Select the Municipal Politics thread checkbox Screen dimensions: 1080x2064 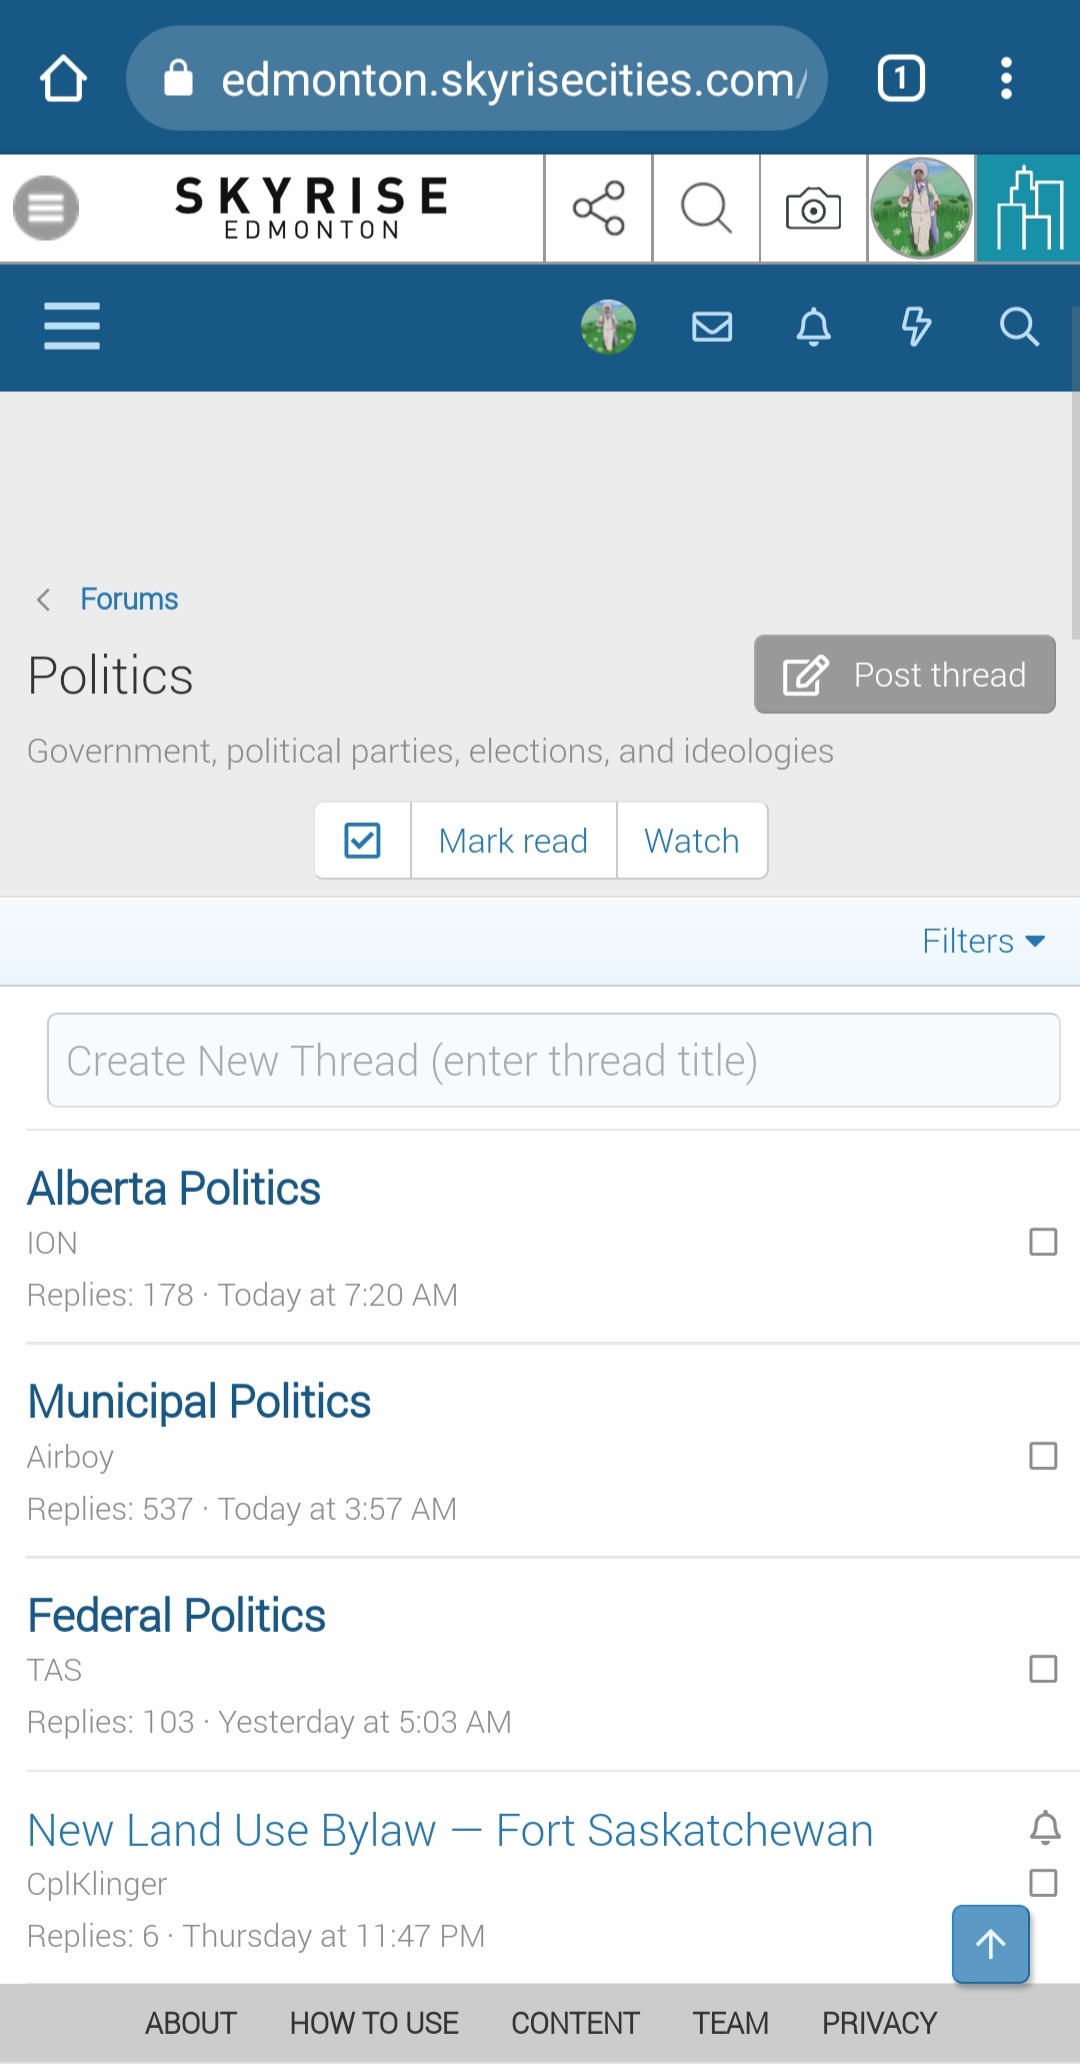pos(1043,1456)
